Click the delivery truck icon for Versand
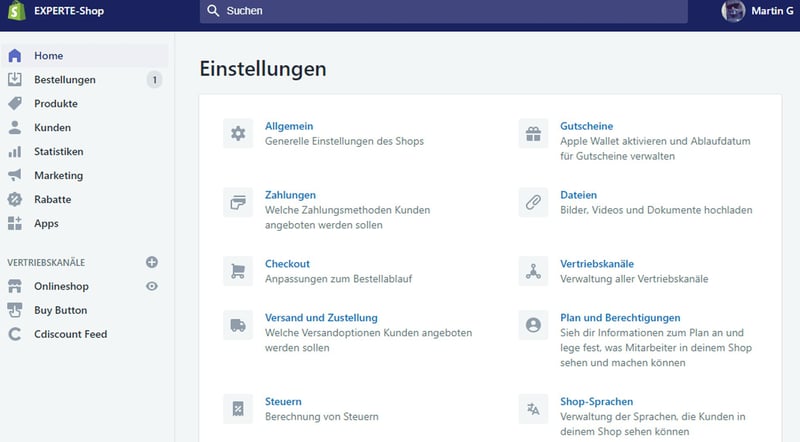 pyautogui.click(x=238, y=324)
